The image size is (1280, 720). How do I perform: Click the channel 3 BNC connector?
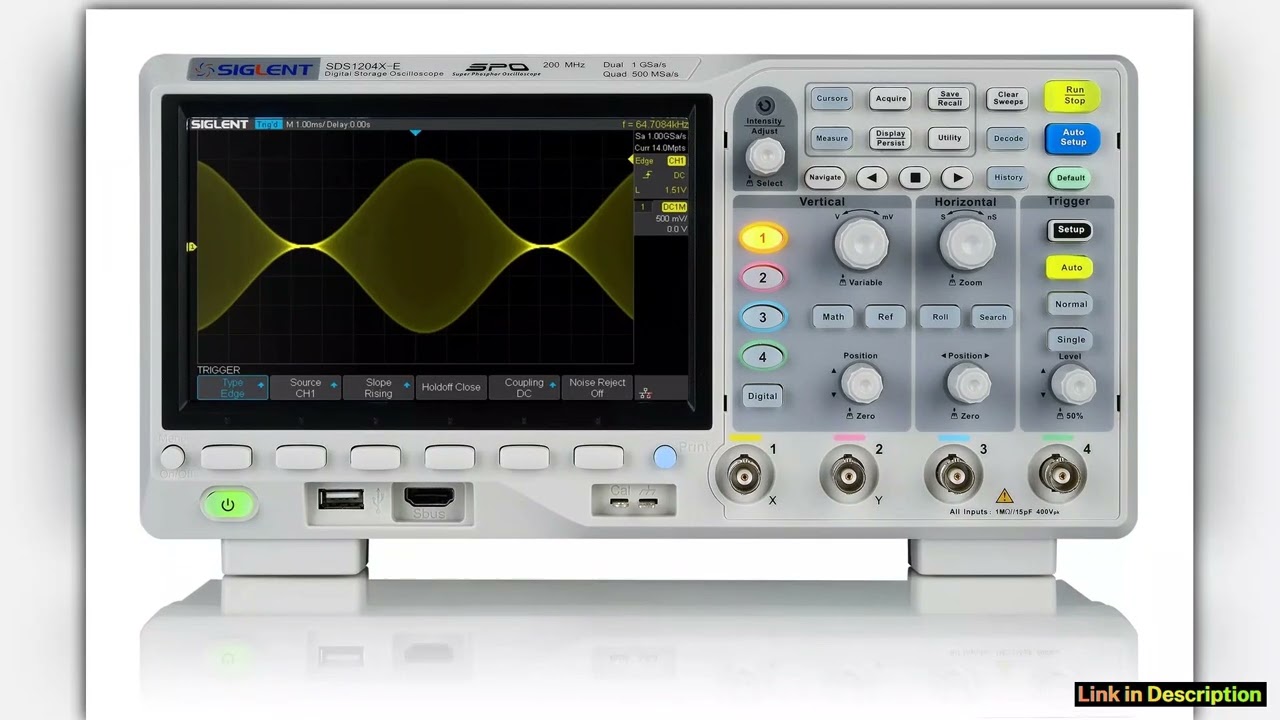click(x=953, y=476)
